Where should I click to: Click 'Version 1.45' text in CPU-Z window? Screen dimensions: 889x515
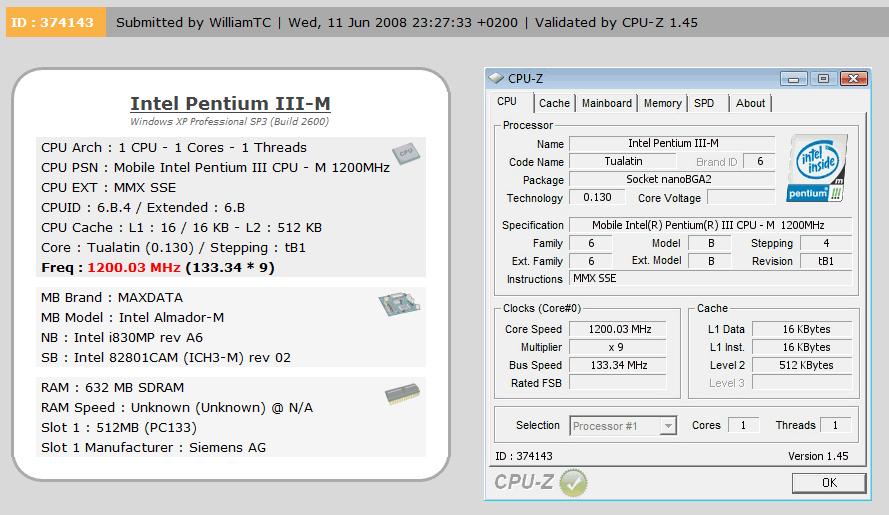click(x=818, y=456)
